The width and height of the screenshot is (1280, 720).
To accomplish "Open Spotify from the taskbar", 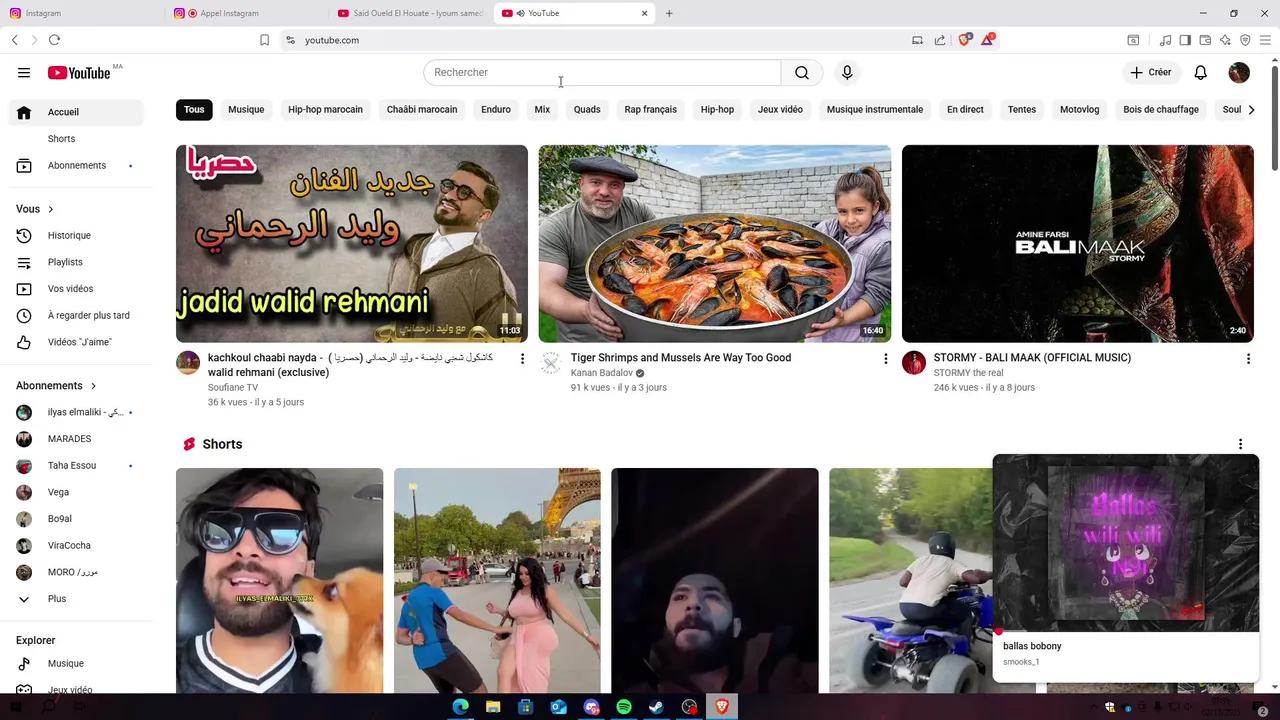I will (x=624, y=707).
